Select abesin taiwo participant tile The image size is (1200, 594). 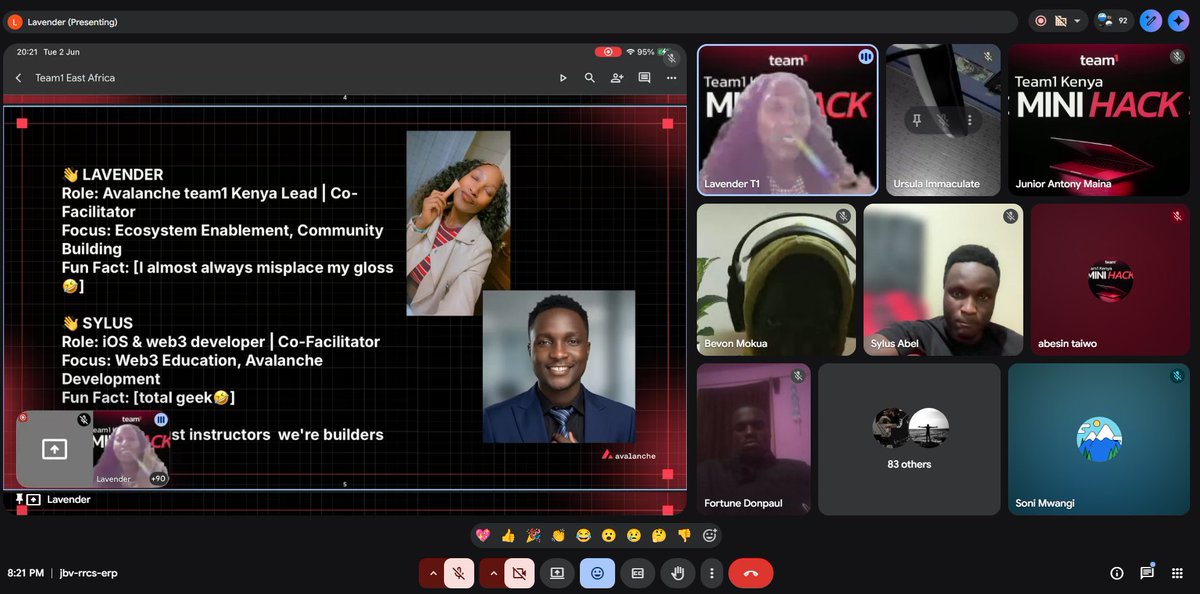coord(1110,279)
